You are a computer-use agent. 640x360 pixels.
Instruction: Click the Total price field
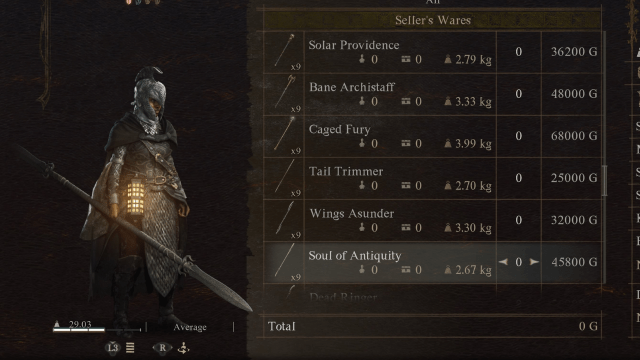point(433,326)
